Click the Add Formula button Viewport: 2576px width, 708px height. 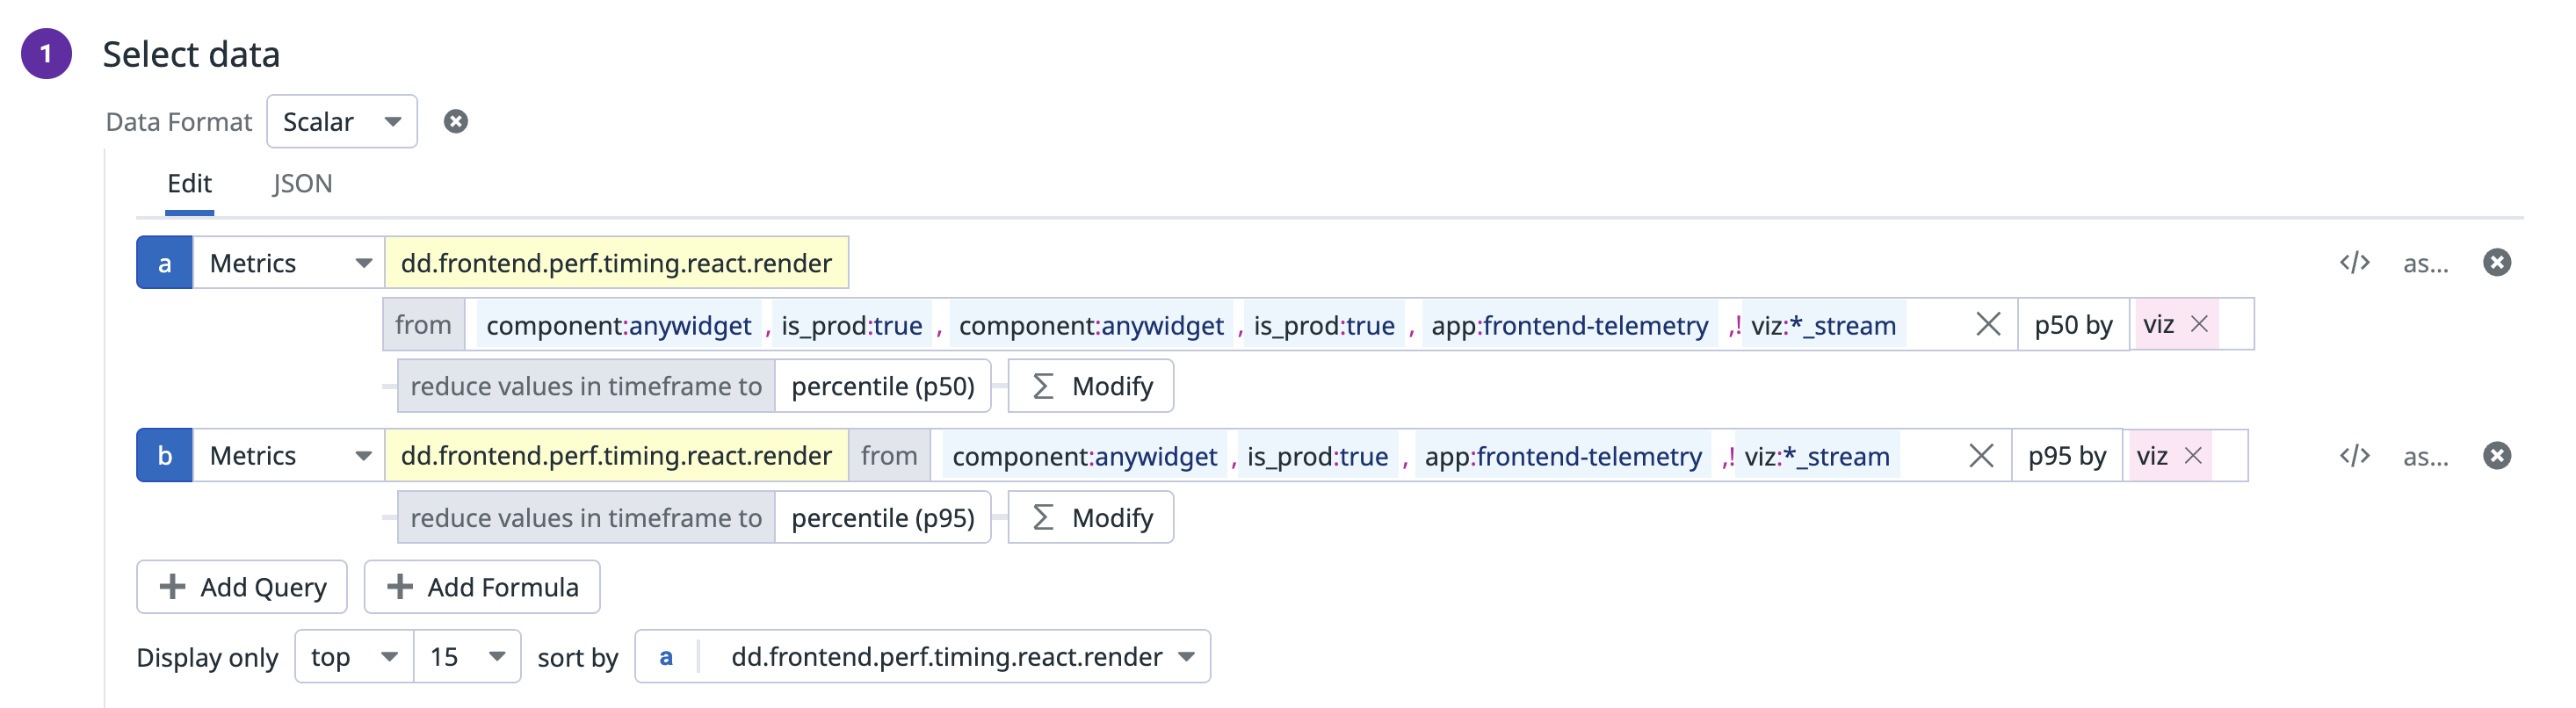click(x=482, y=587)
